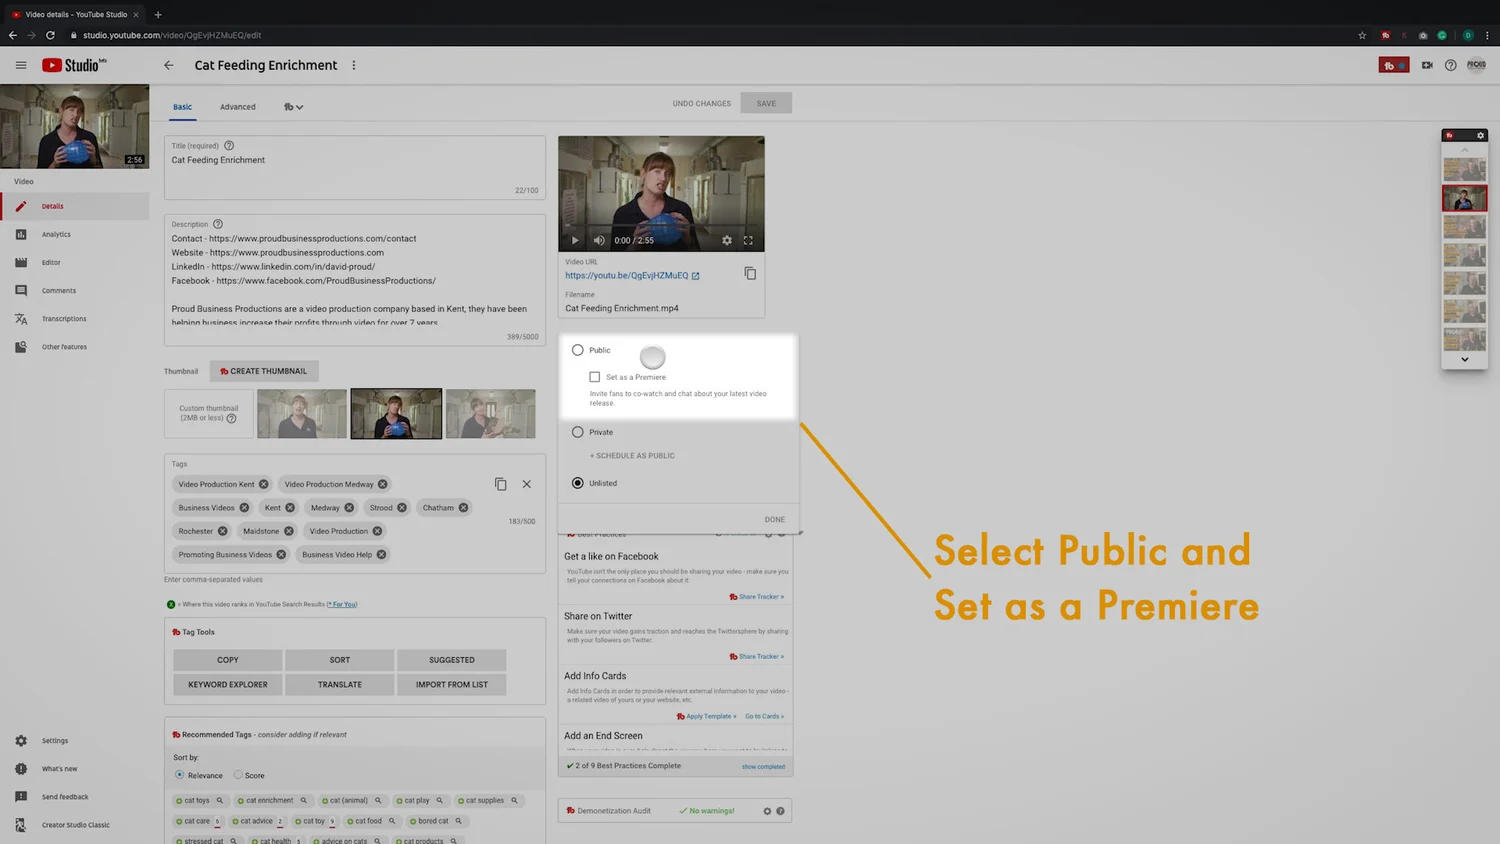The image size is (1500, 844).
Task: Click the SAVE button
Action: point(766,103)
